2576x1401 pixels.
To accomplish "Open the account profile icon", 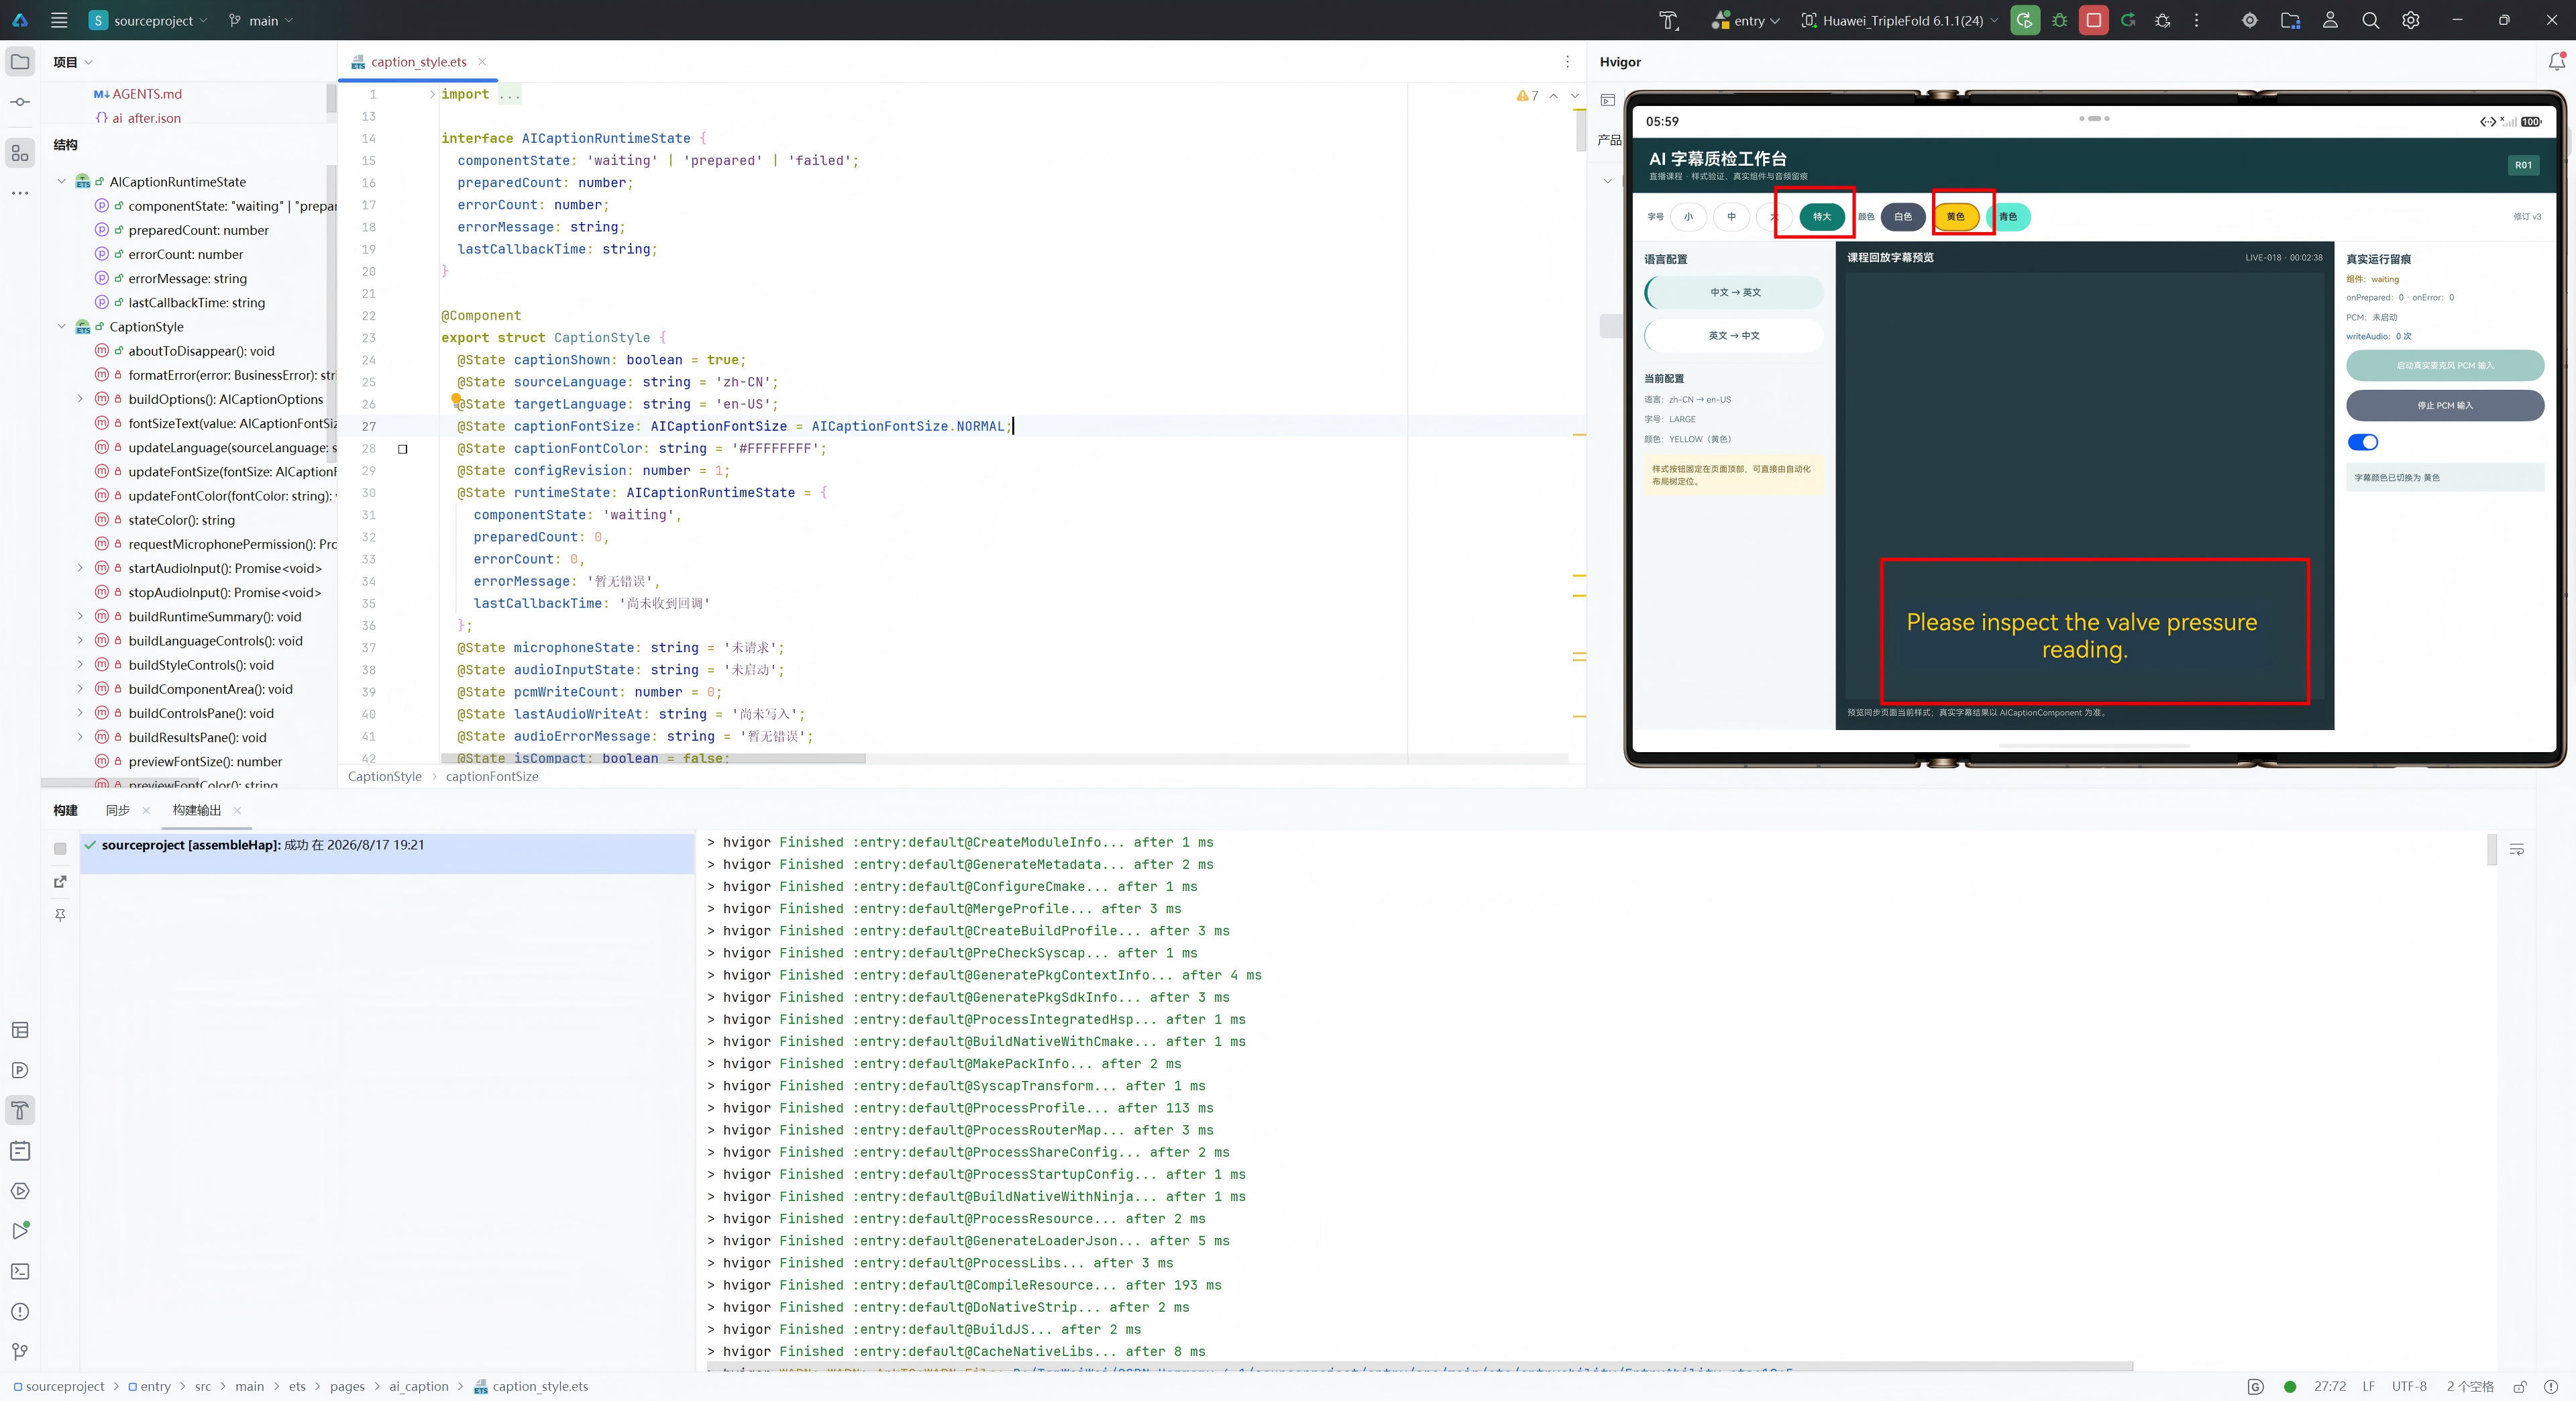I will [2330, 20].
